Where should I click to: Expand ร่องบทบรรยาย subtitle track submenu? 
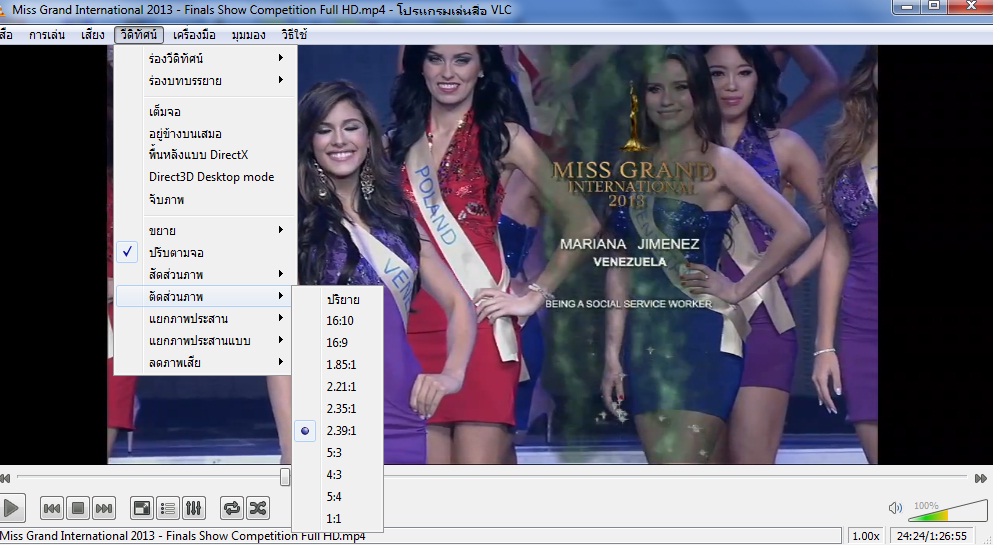203,80
